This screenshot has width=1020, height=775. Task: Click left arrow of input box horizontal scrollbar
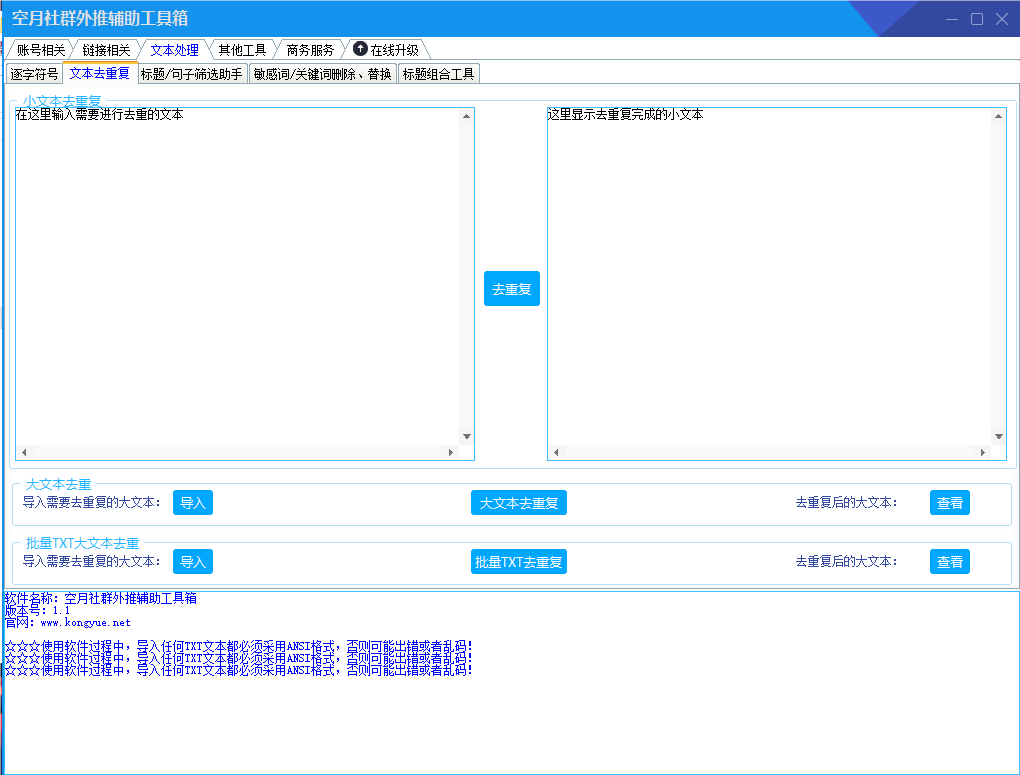[x=24, y=452]
